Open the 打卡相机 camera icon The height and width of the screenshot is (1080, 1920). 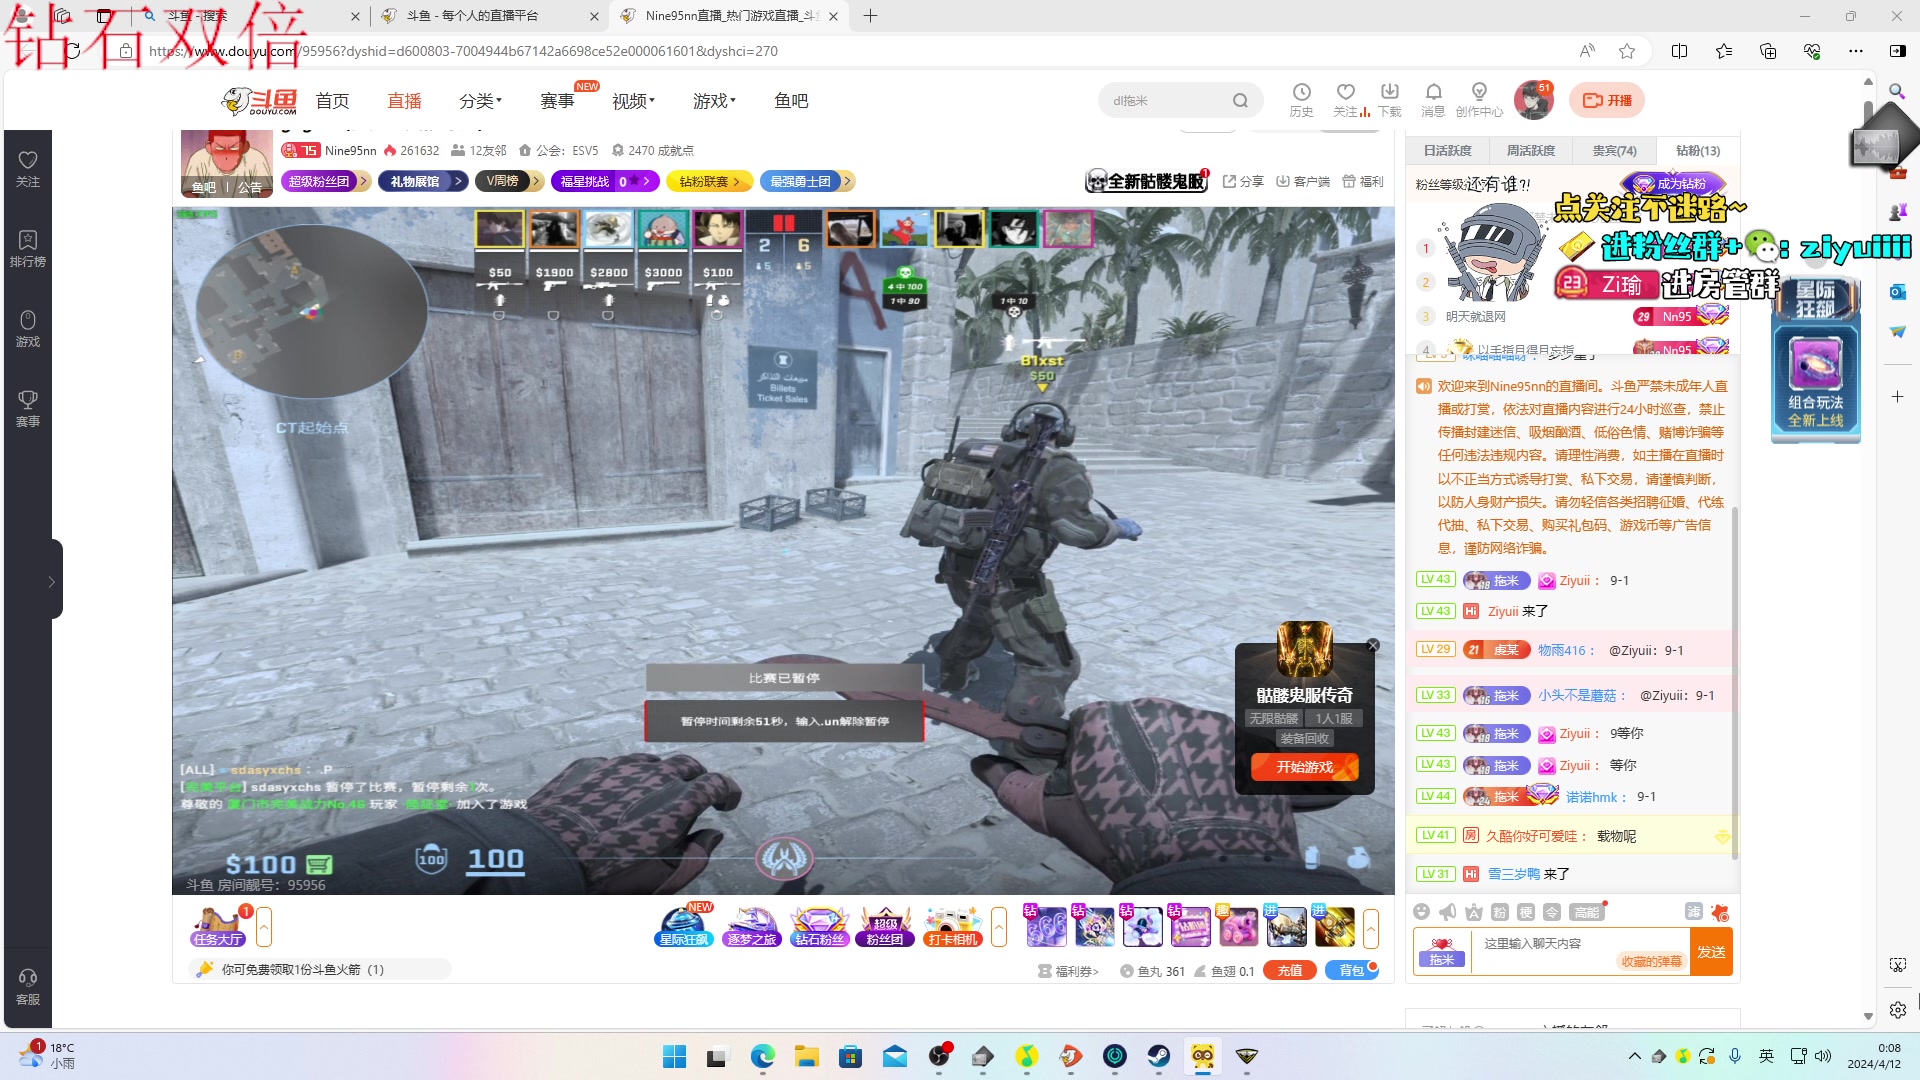pyautogui.click(x=952, y=927)
